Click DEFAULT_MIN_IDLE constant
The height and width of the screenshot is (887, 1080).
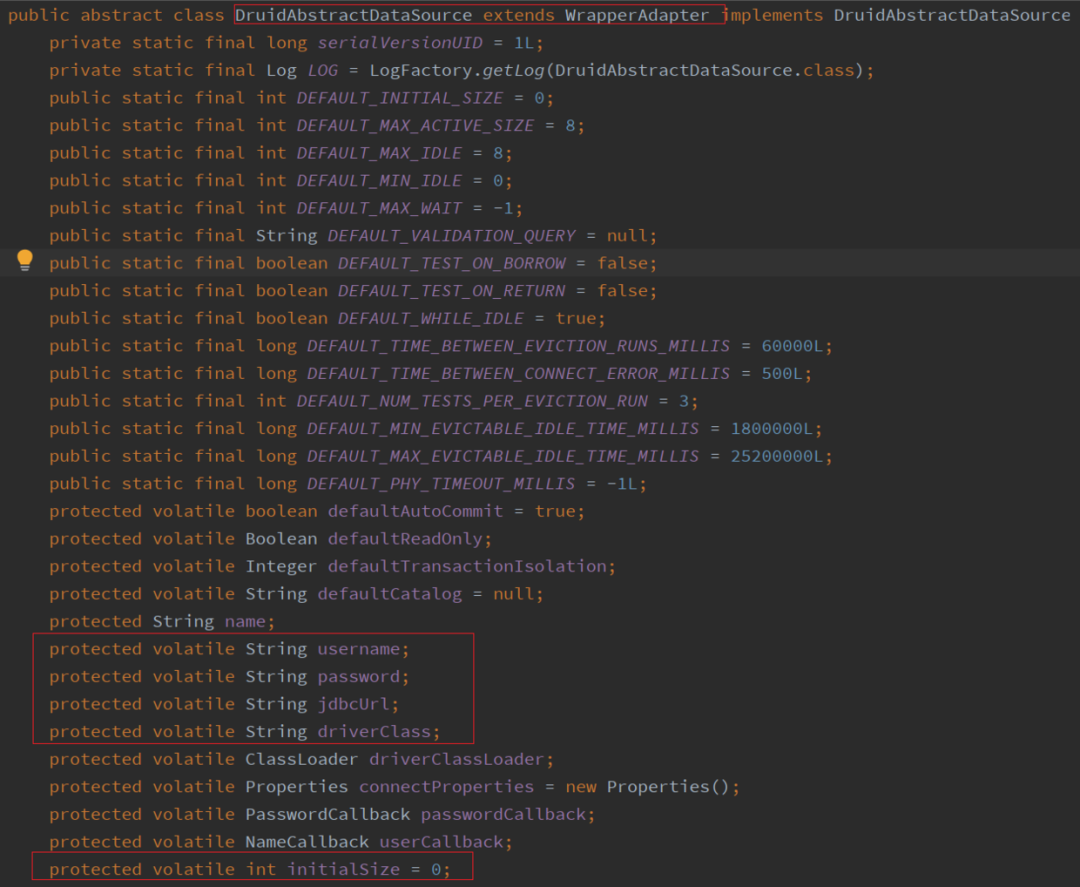click(x=379, y=180)
